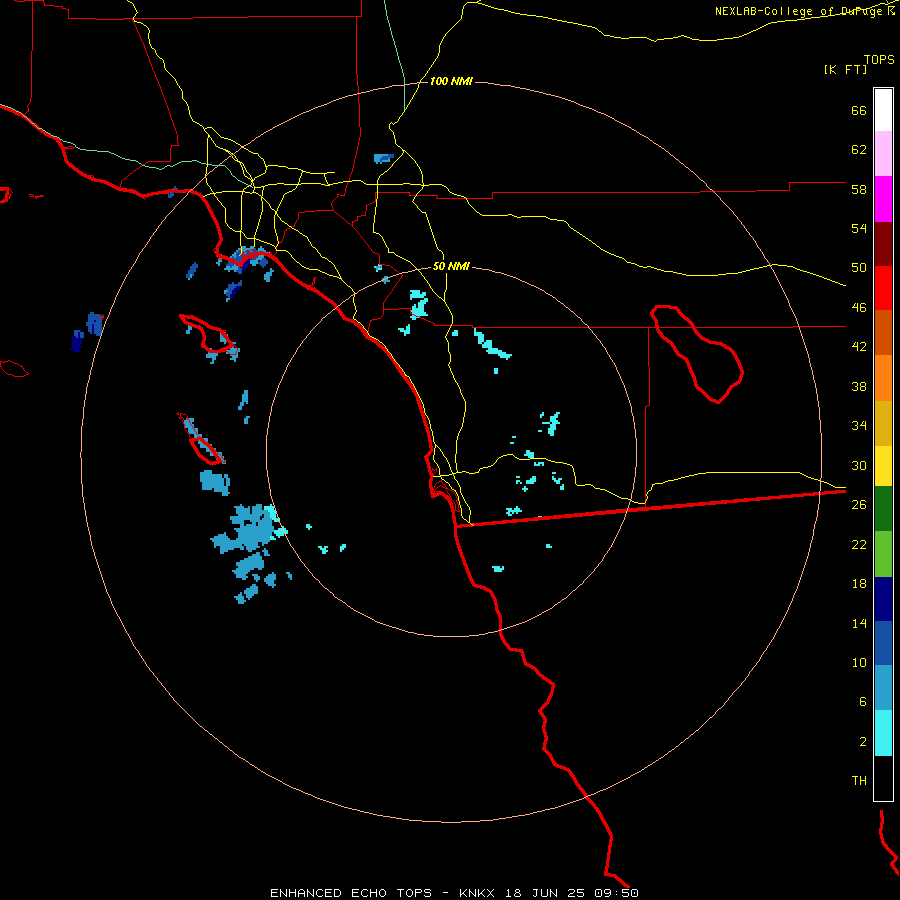Click the "50 NMI" range ring label

[x=451, y=266]
